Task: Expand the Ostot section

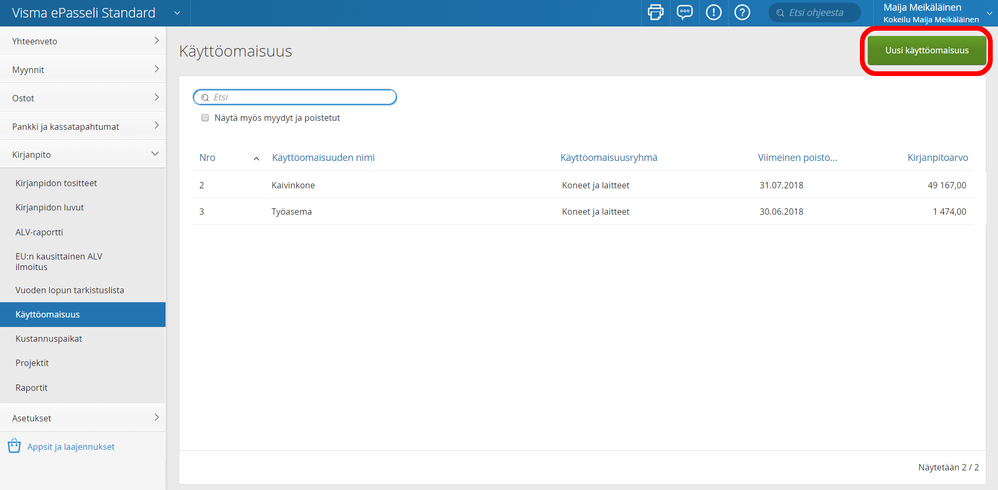Action: (x=83, y=98)
